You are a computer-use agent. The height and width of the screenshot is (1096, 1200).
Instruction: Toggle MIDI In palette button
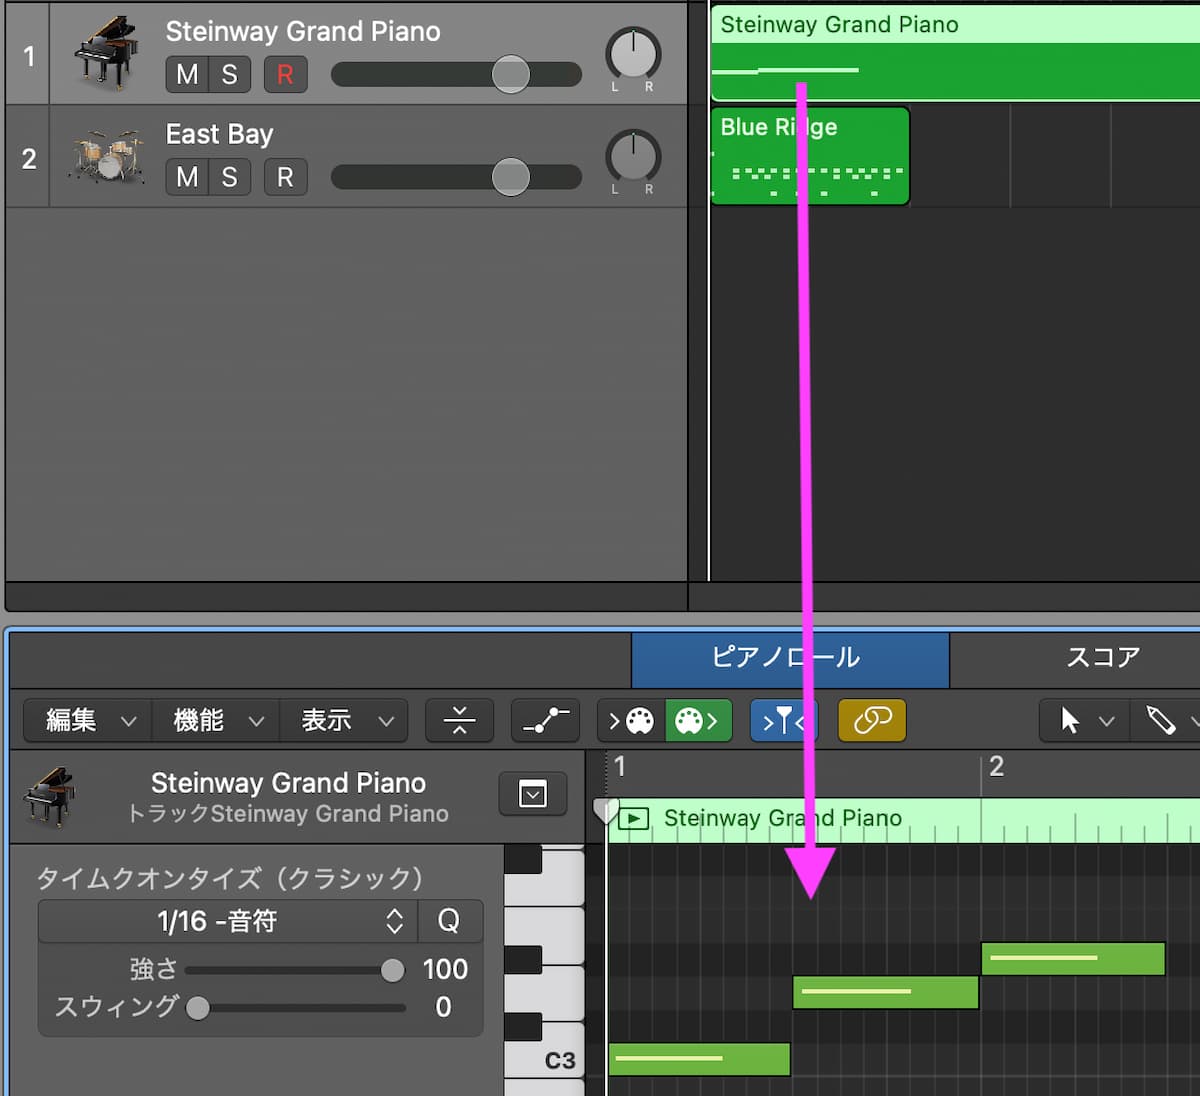point(631,720)
